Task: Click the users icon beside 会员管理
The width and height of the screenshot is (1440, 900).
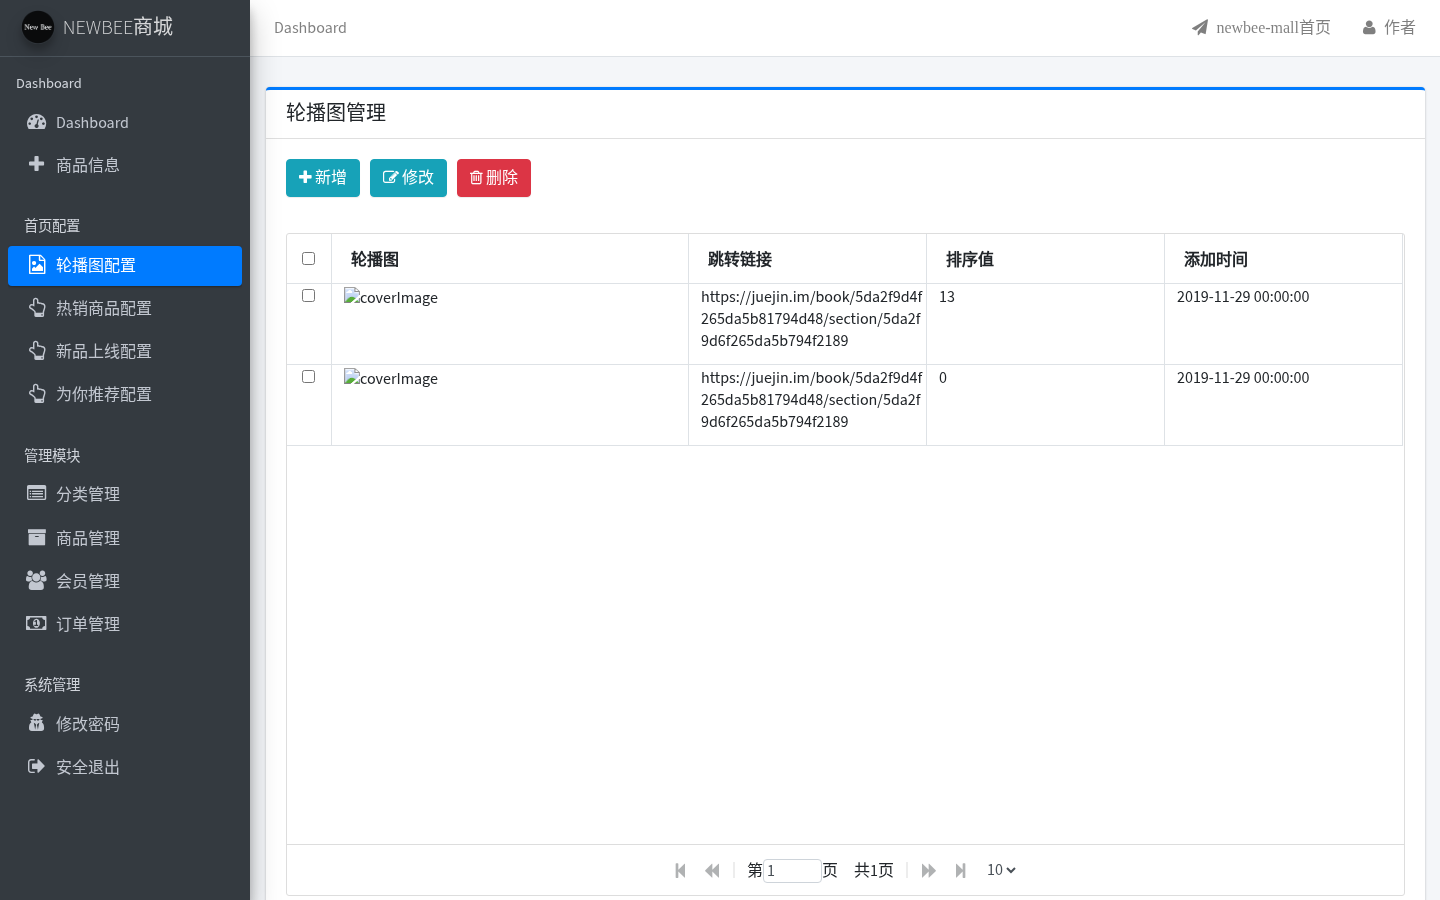Action: coord(37,580)
